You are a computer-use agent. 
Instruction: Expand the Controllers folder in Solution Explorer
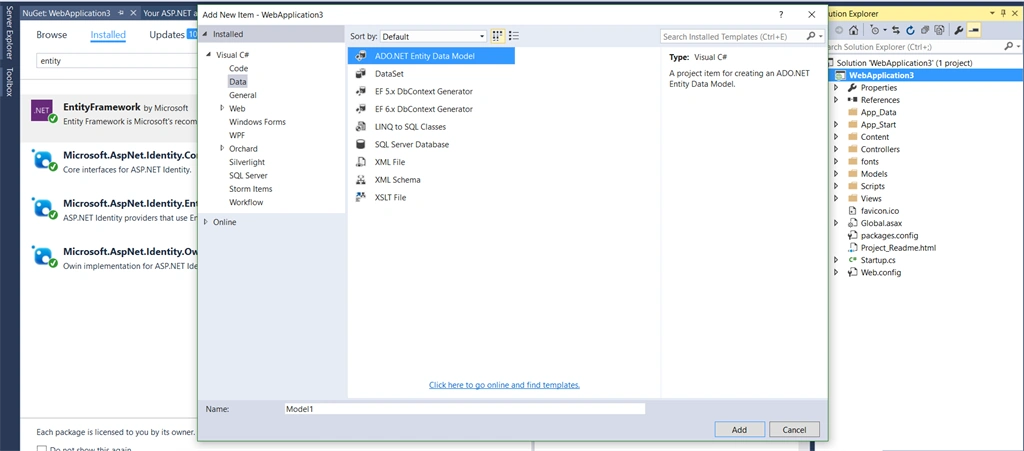click(836, 149)
